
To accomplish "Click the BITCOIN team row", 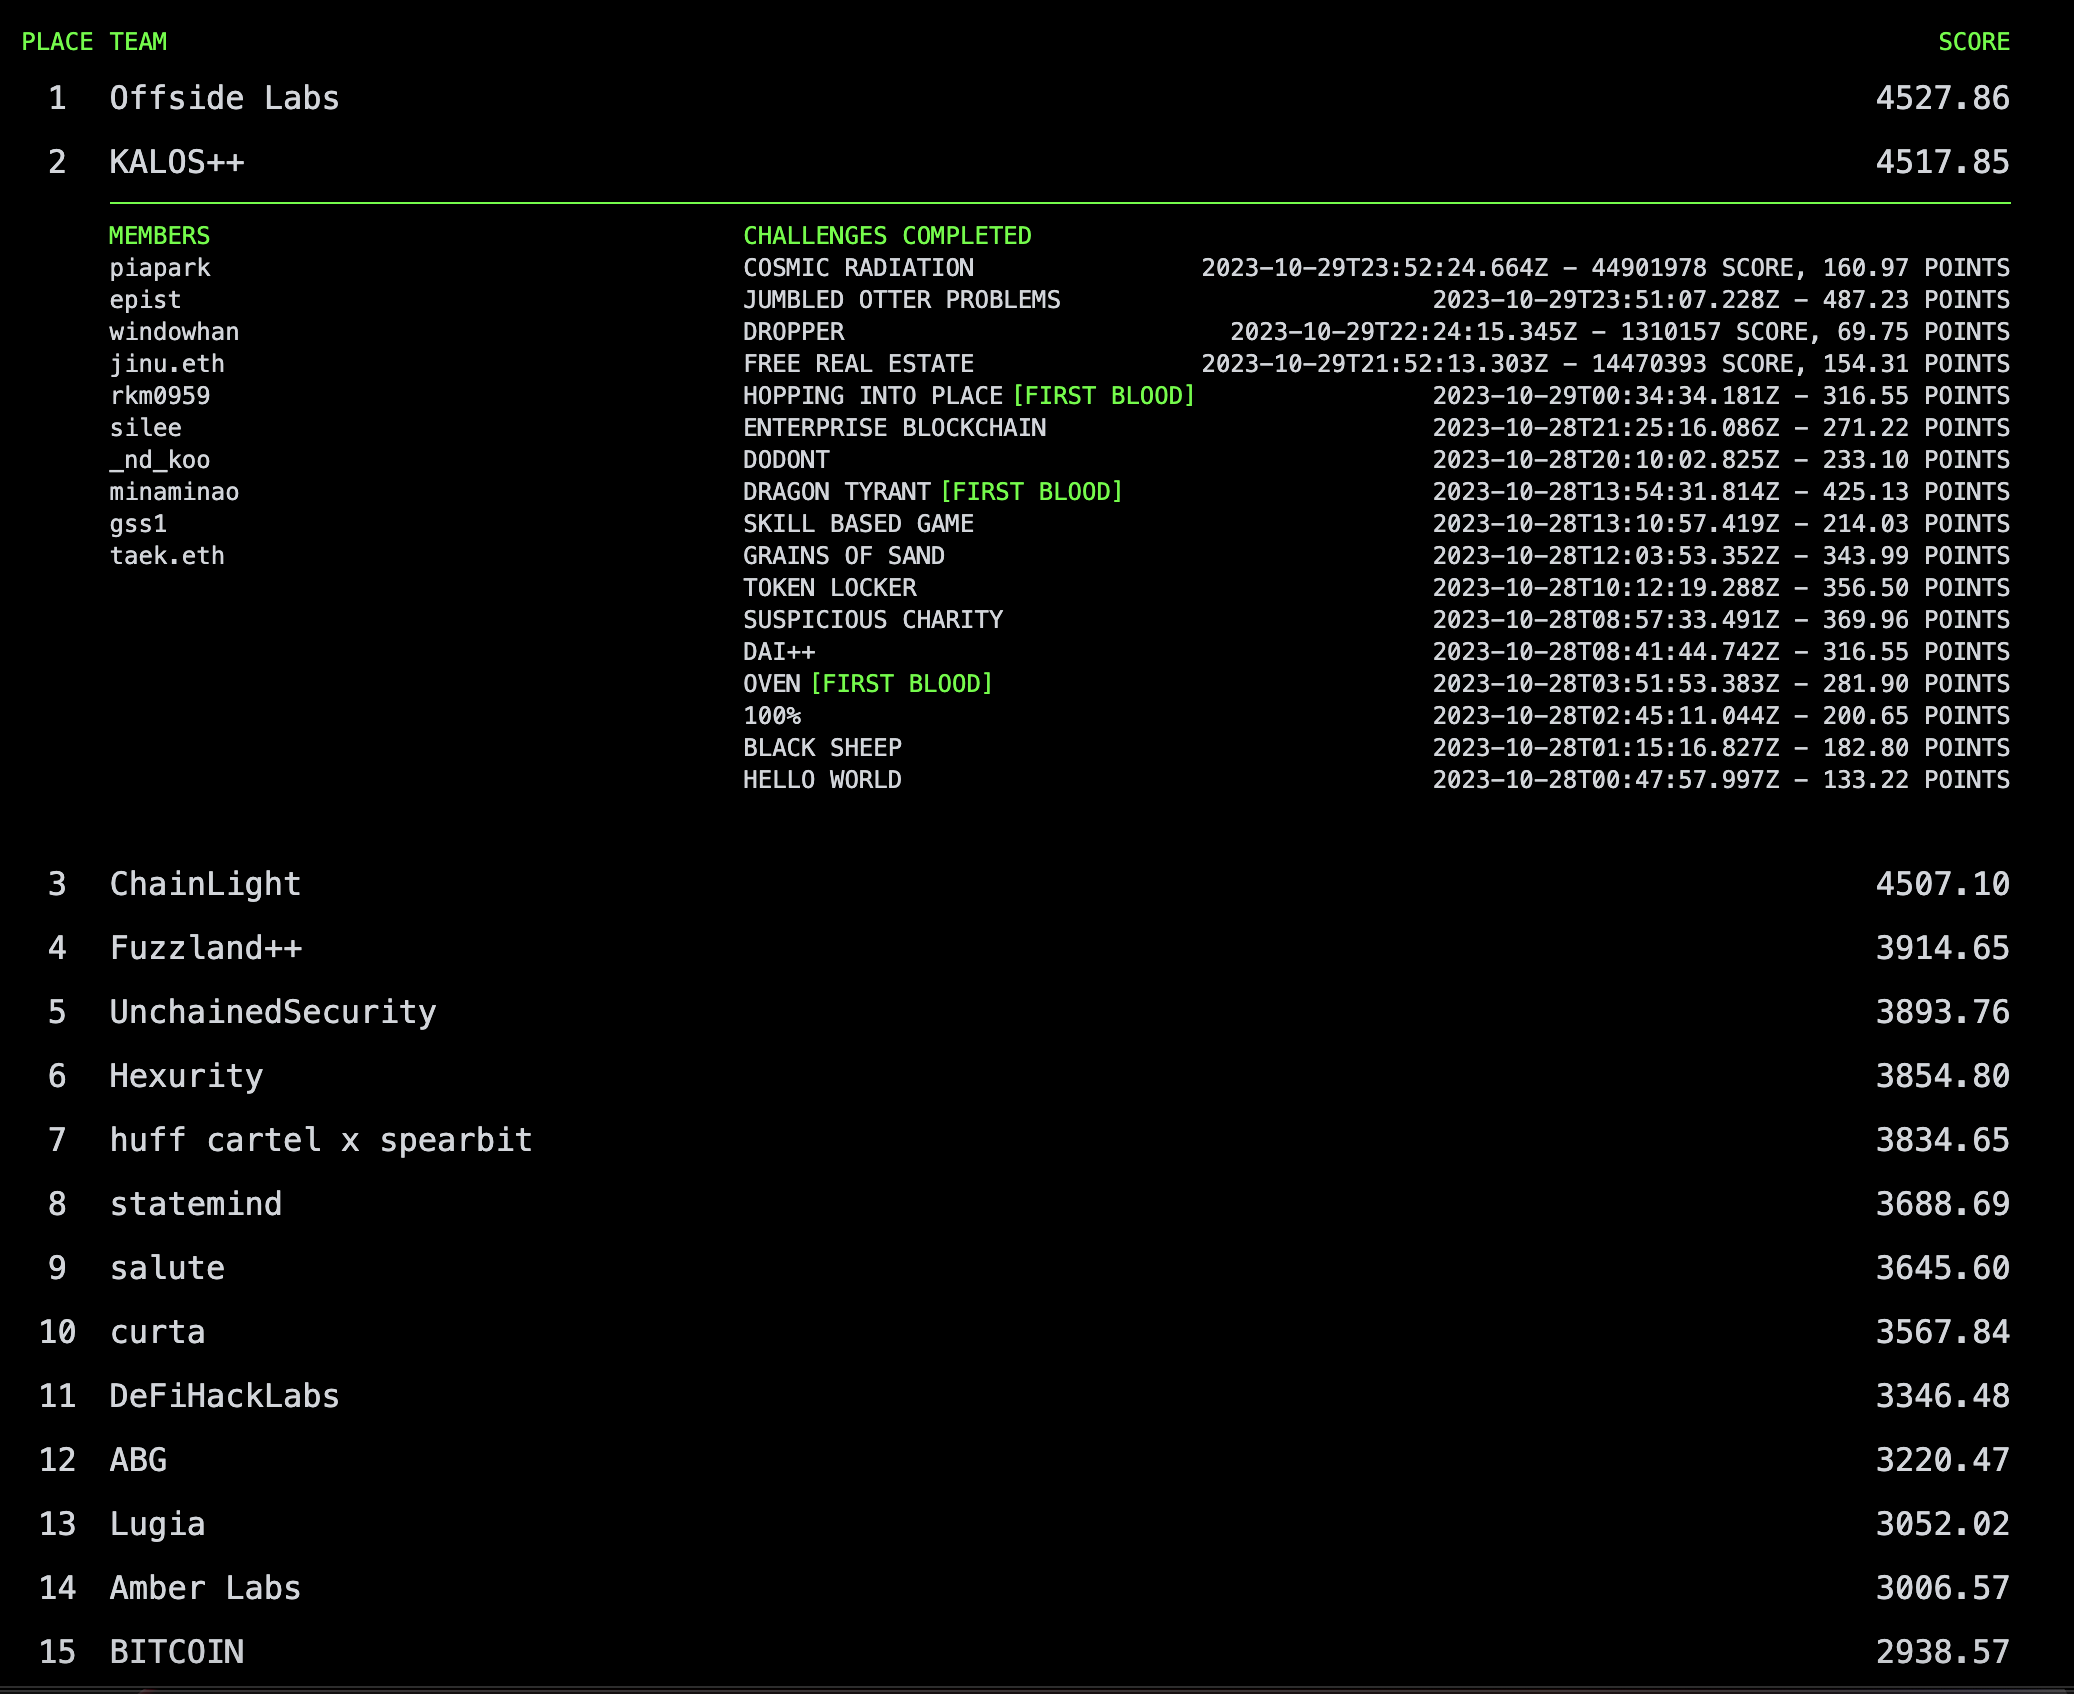I will [176, 1652].
